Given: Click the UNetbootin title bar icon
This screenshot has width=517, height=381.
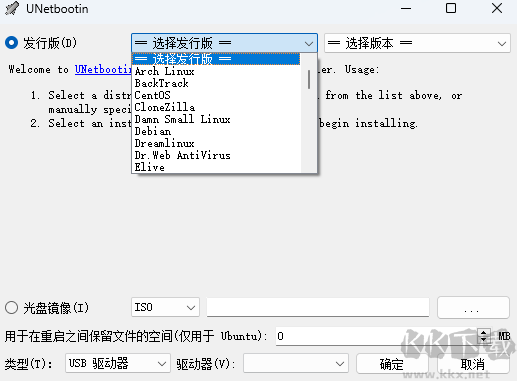Looking at the screenshot, I should pyautogui.click(x=13, y=8).
